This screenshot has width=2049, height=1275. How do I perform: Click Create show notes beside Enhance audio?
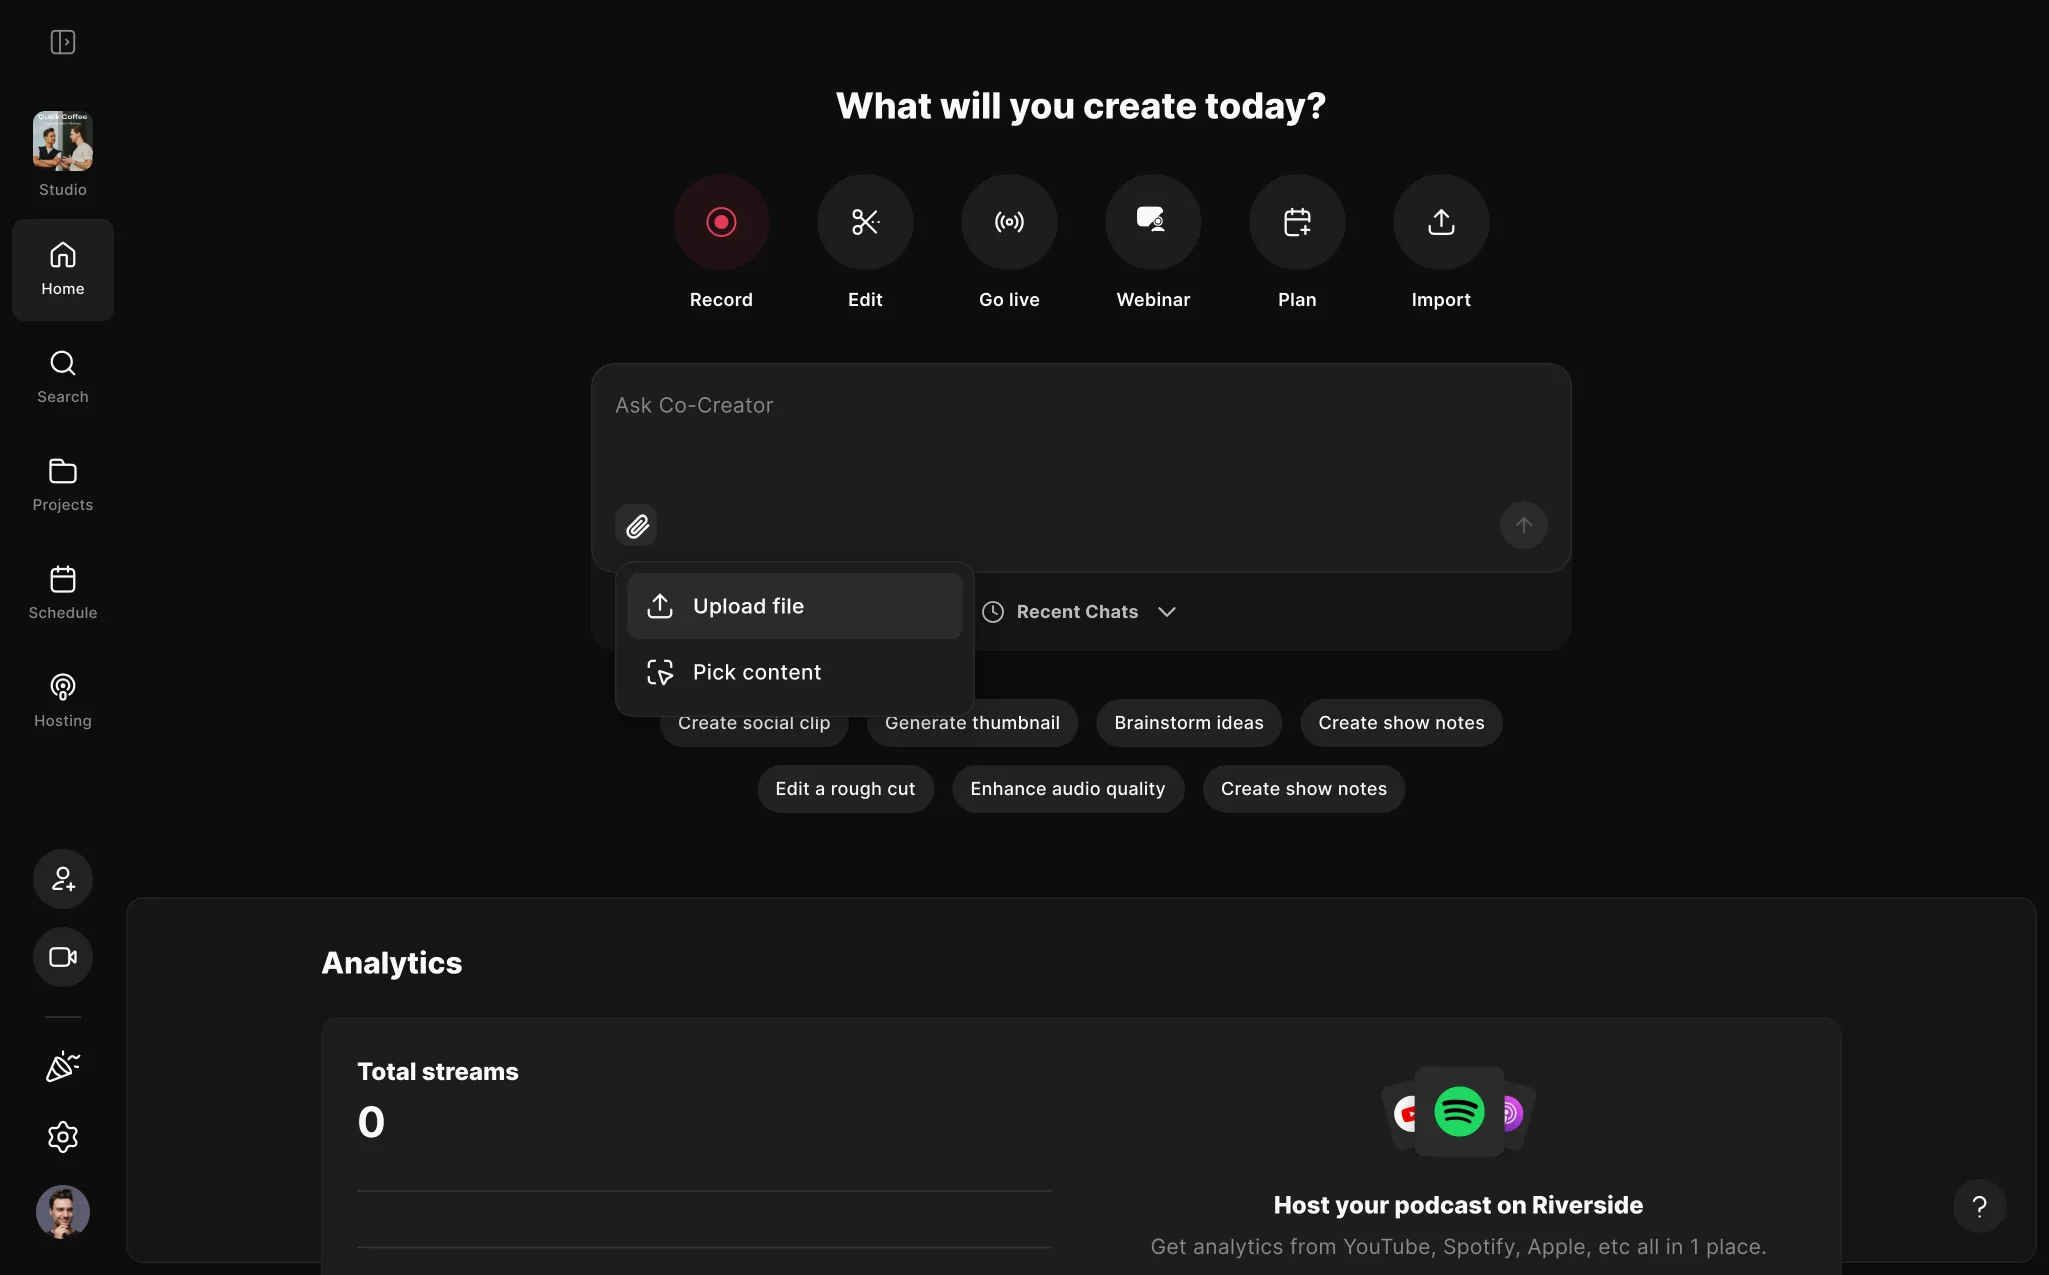pyautogui.click(x=1303, y=789)
